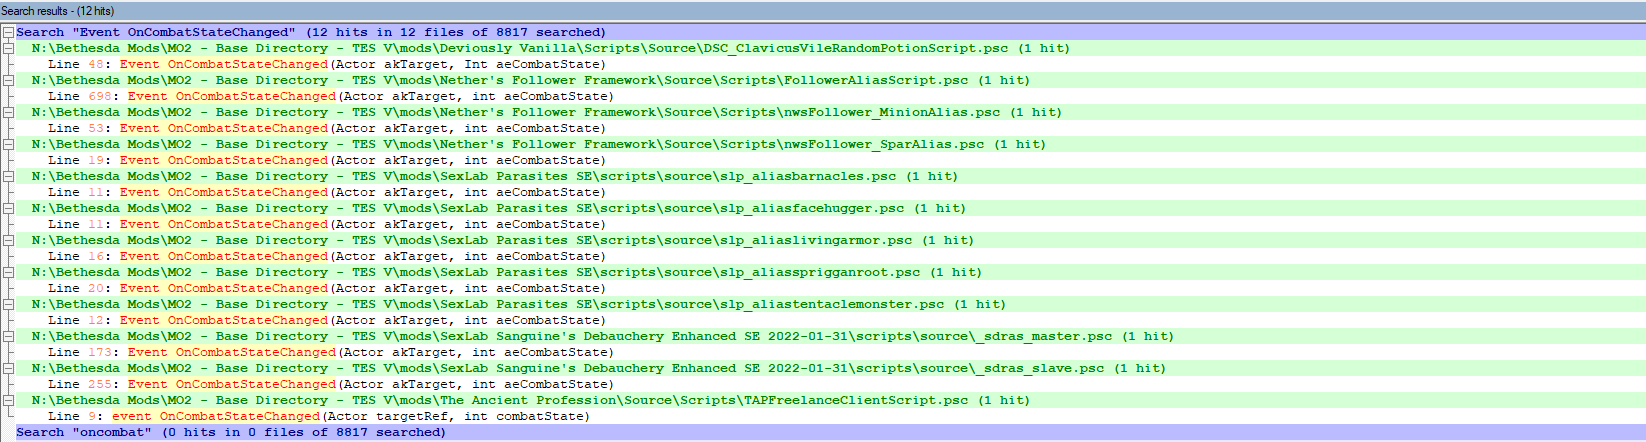This screenshot has width=1646, height=442.
Task: Open Line 19 hit result
Action: coord(327,160)
